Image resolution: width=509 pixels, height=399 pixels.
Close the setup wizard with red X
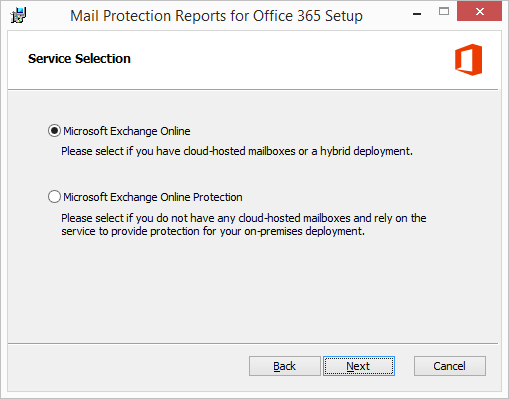pyautogui.click(x=479, y=12)
